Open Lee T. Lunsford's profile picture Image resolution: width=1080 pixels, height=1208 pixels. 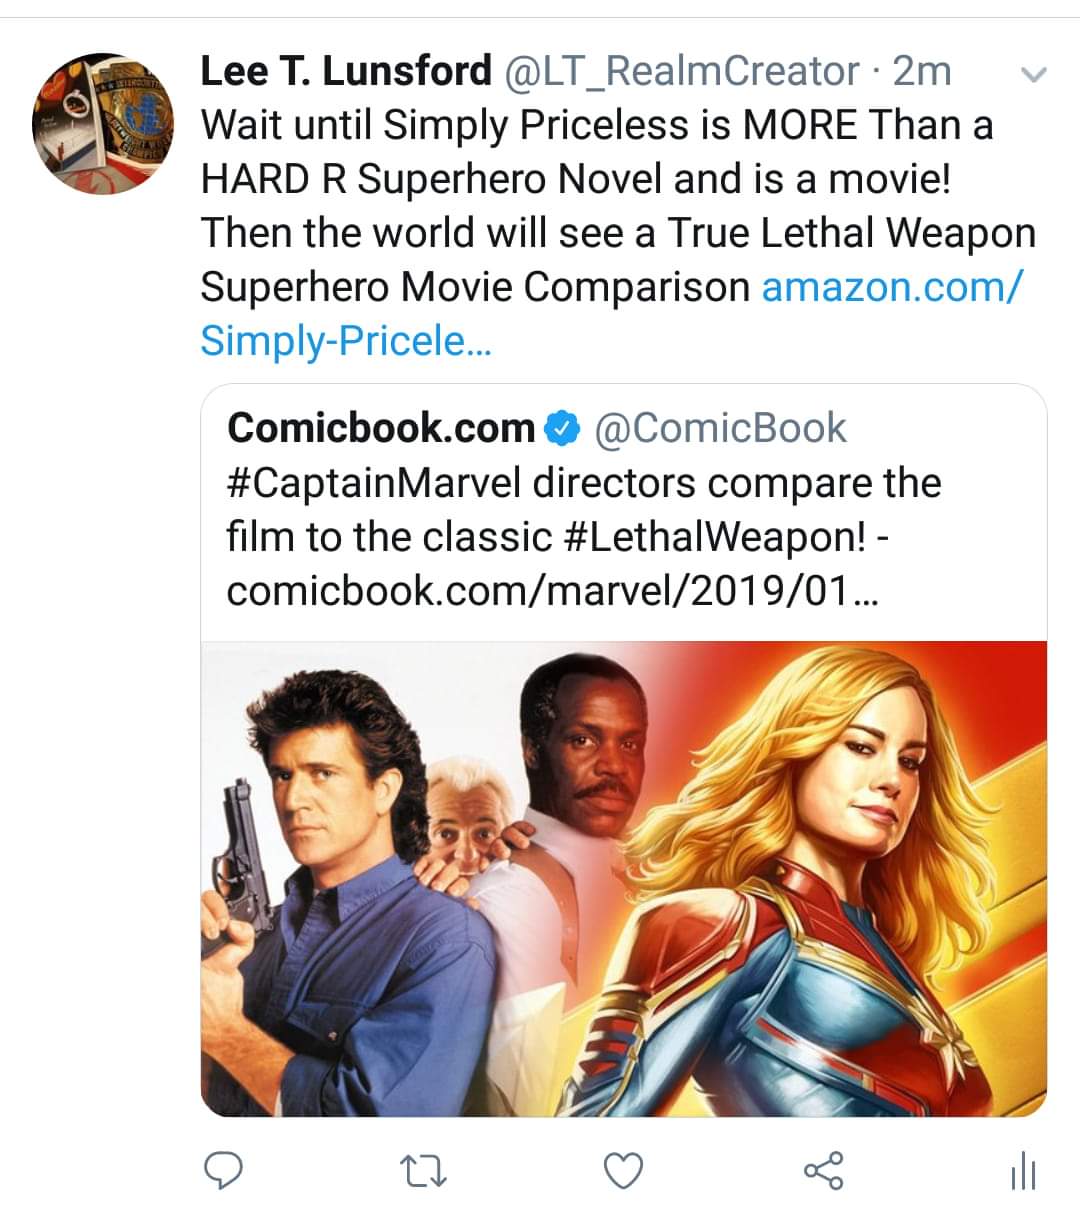pos(103,124)
